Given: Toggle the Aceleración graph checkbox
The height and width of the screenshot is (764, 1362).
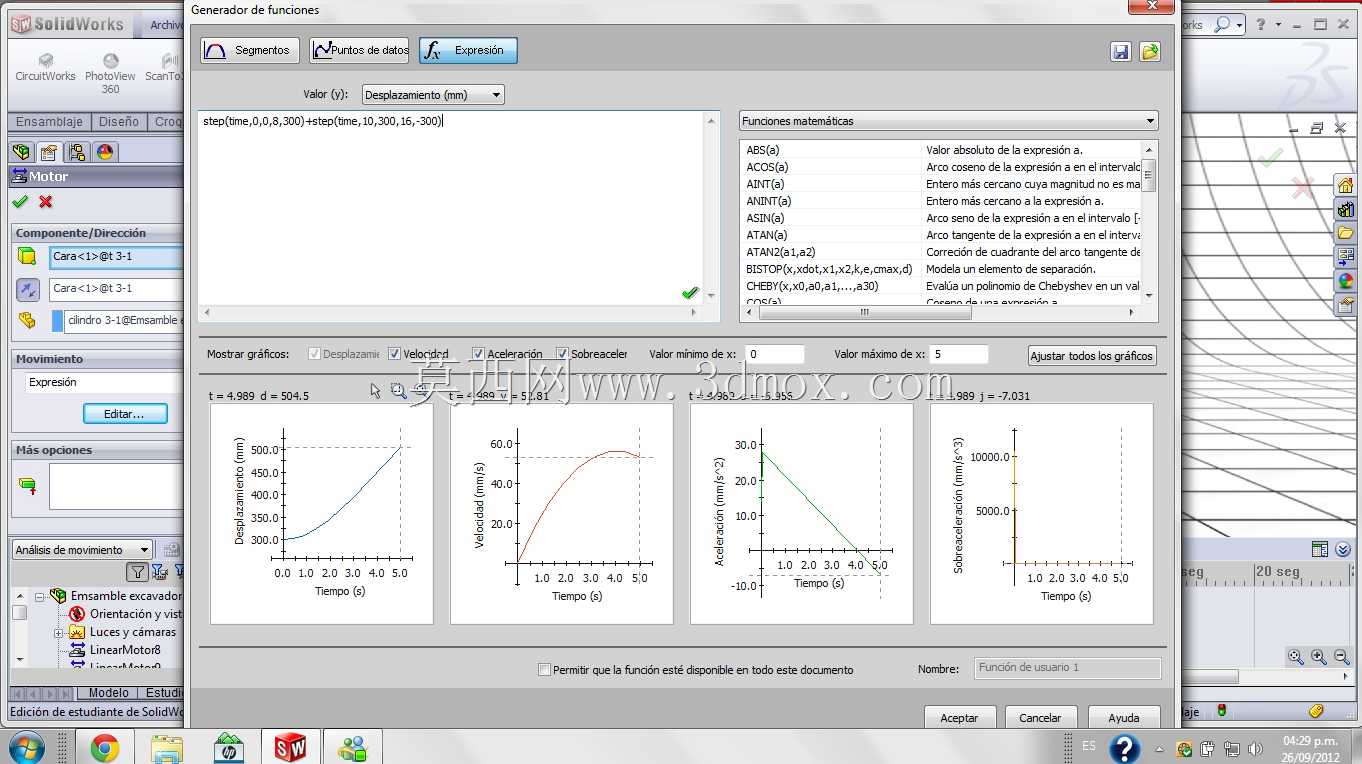Looking at the screenshot, I should tap(479, 354).
